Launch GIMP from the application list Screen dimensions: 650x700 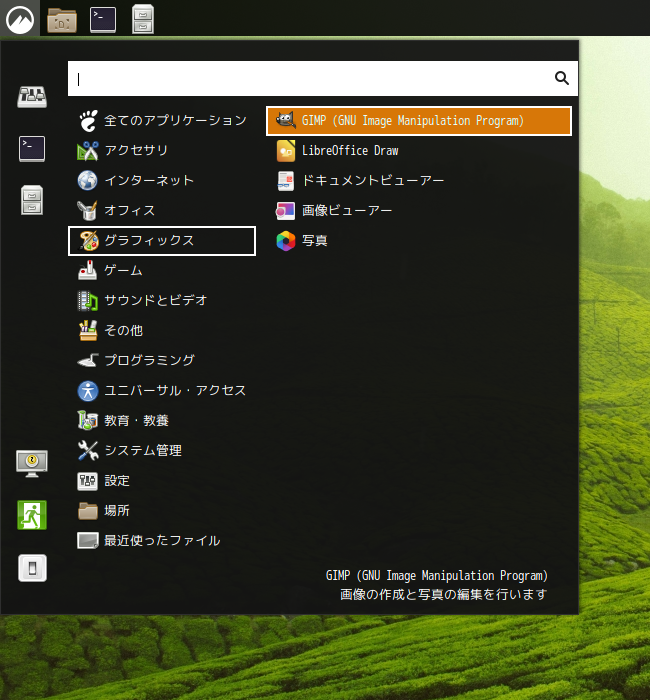pyautogui.click(x=419, y=121)
